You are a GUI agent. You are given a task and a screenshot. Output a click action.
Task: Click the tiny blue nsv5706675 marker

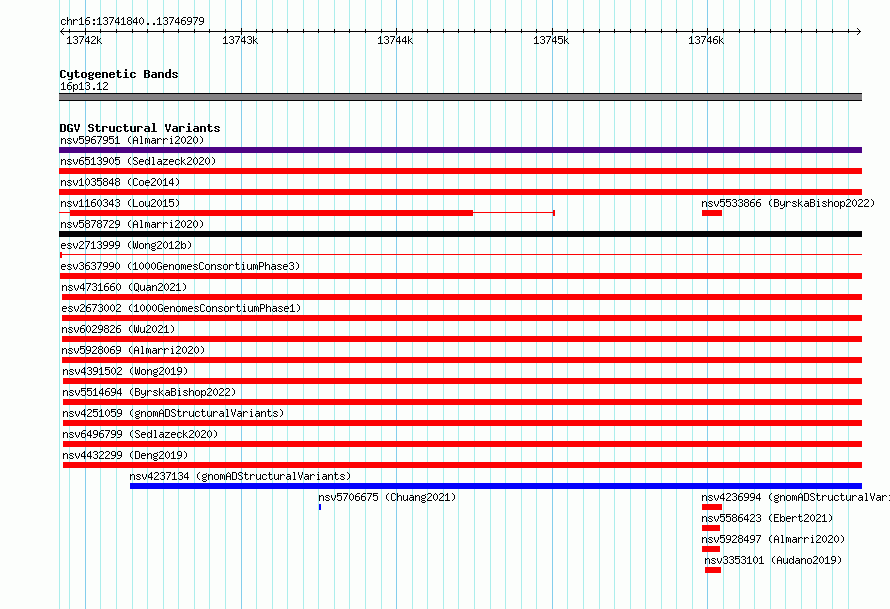pyautogui.click(x=320, y=507)
